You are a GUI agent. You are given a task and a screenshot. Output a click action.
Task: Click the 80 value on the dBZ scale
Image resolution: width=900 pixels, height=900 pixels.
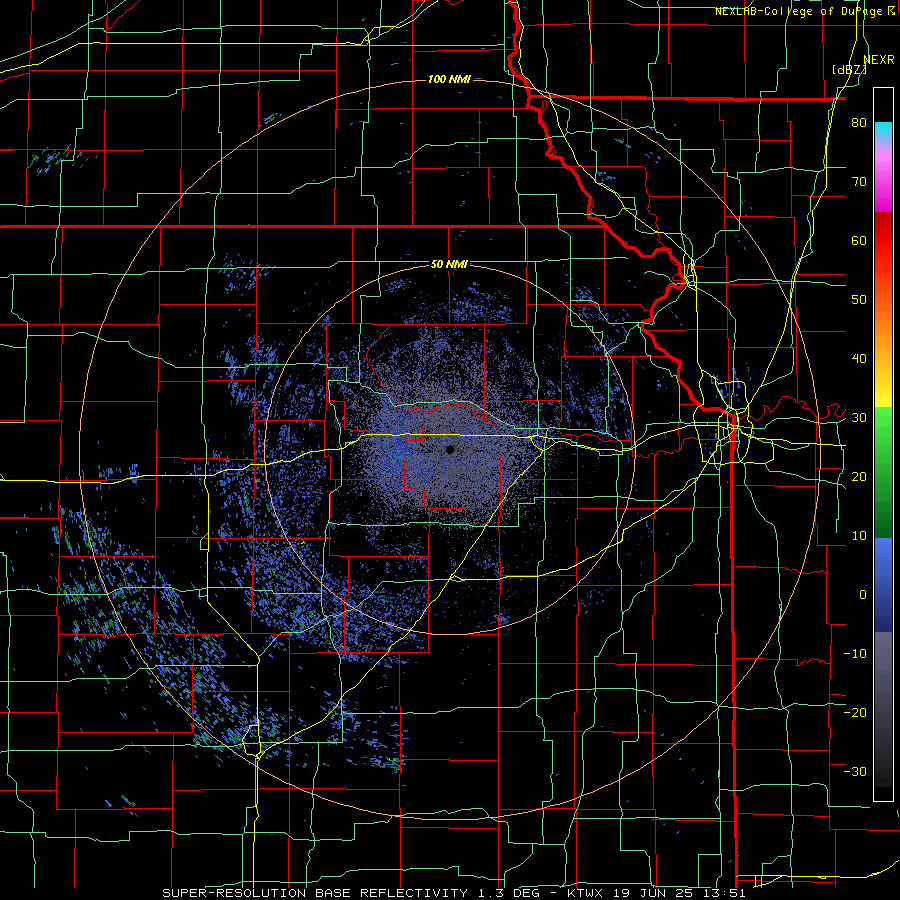click(859, 122)
